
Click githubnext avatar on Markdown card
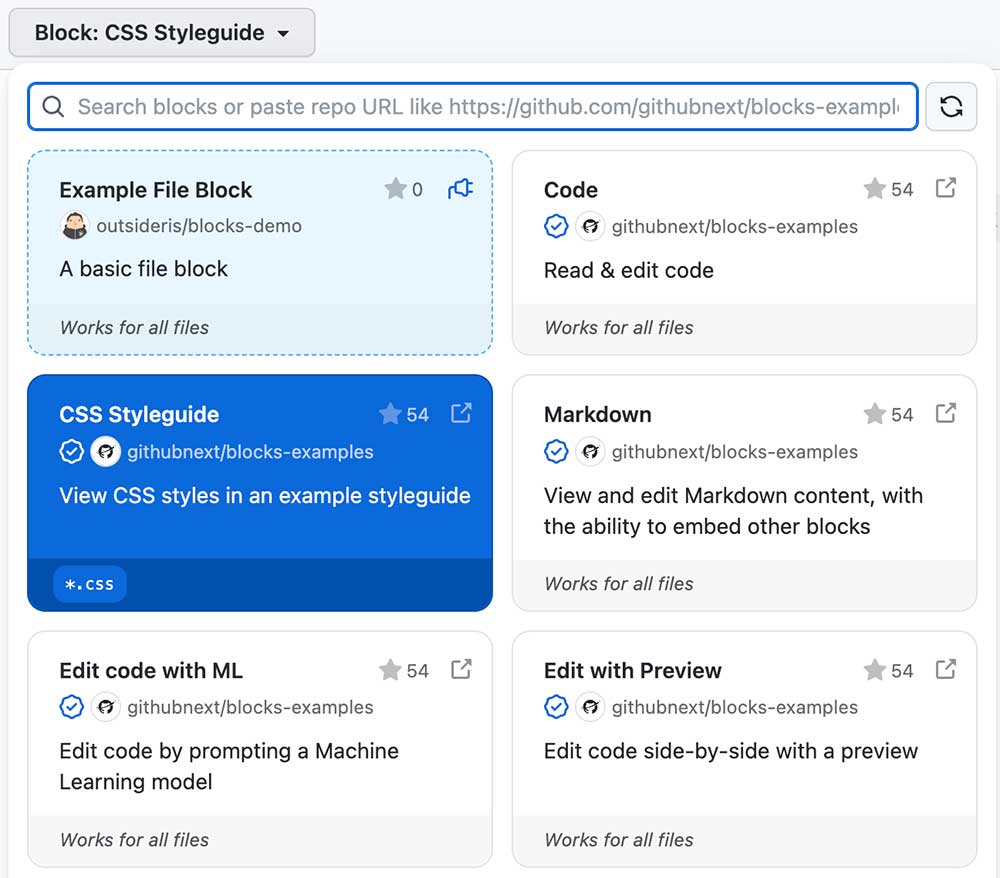pos(591,451)
